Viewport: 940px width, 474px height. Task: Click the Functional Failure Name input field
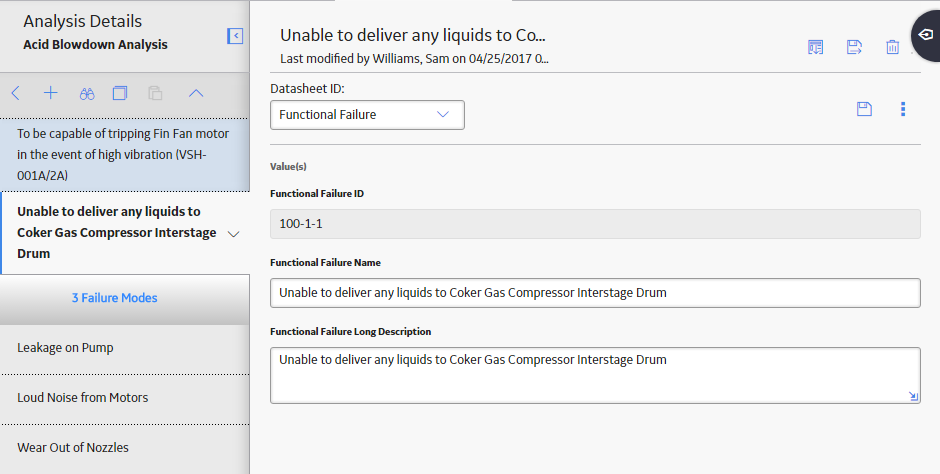click(595, 293)
